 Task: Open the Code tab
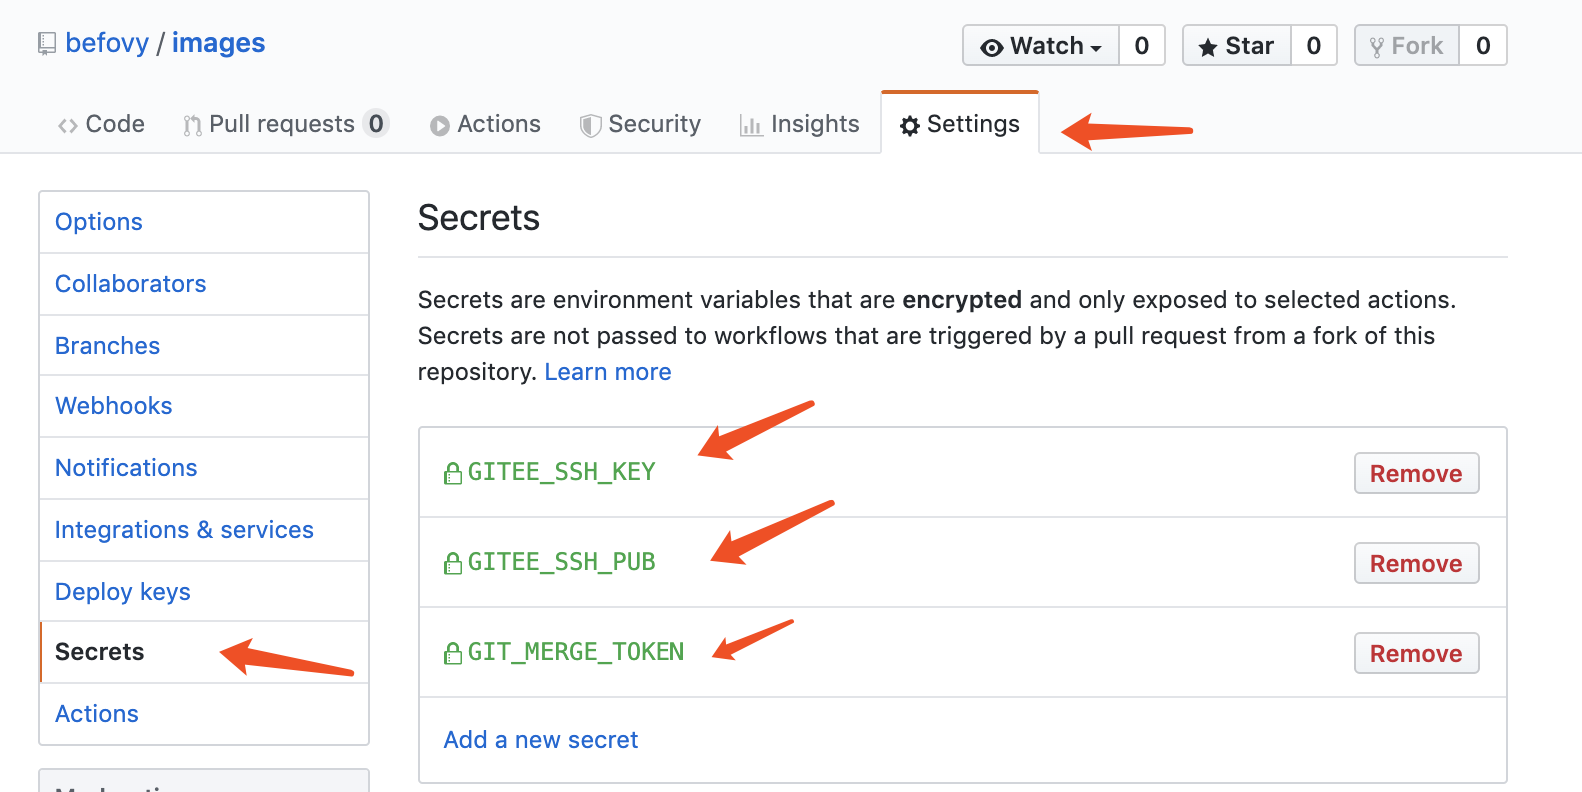(102, 124)
